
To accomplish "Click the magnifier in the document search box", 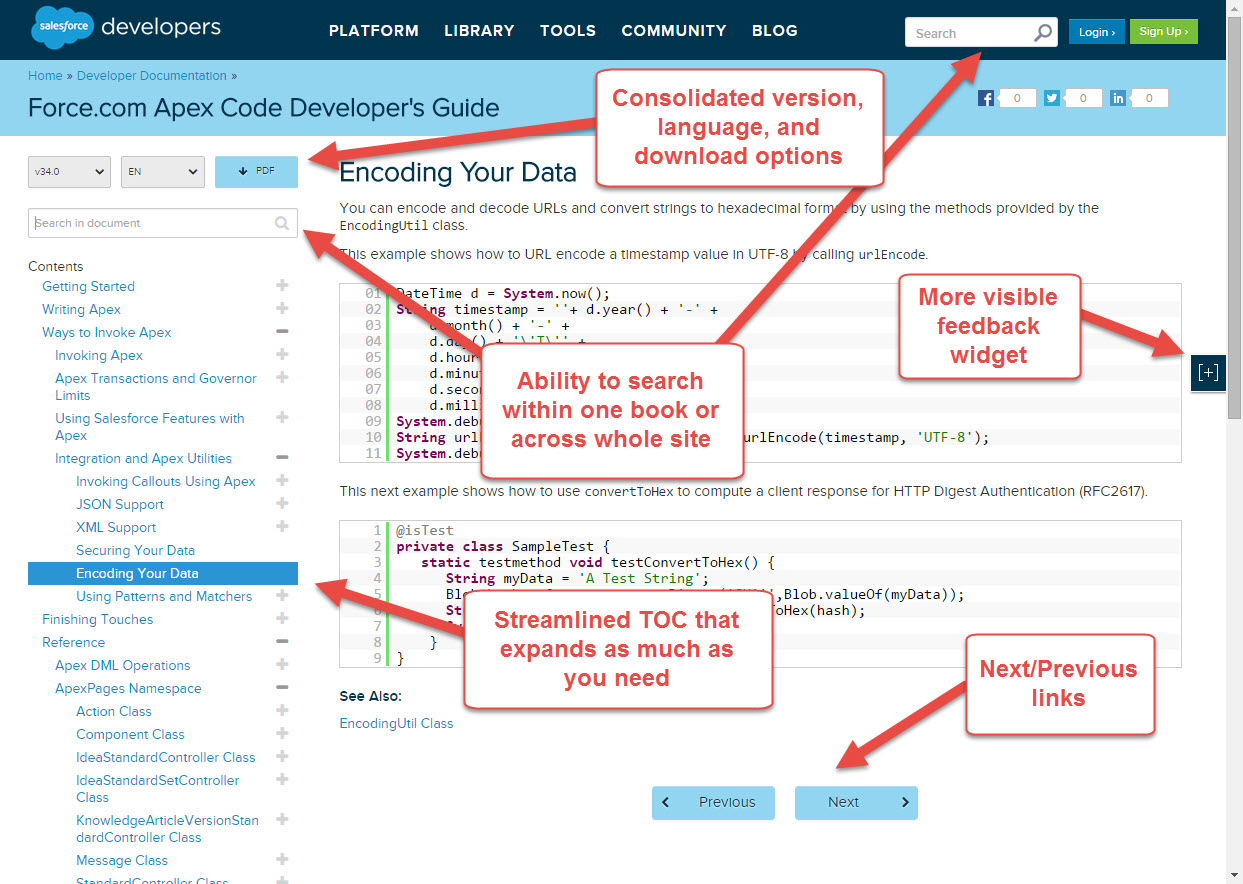I will 282,223.
